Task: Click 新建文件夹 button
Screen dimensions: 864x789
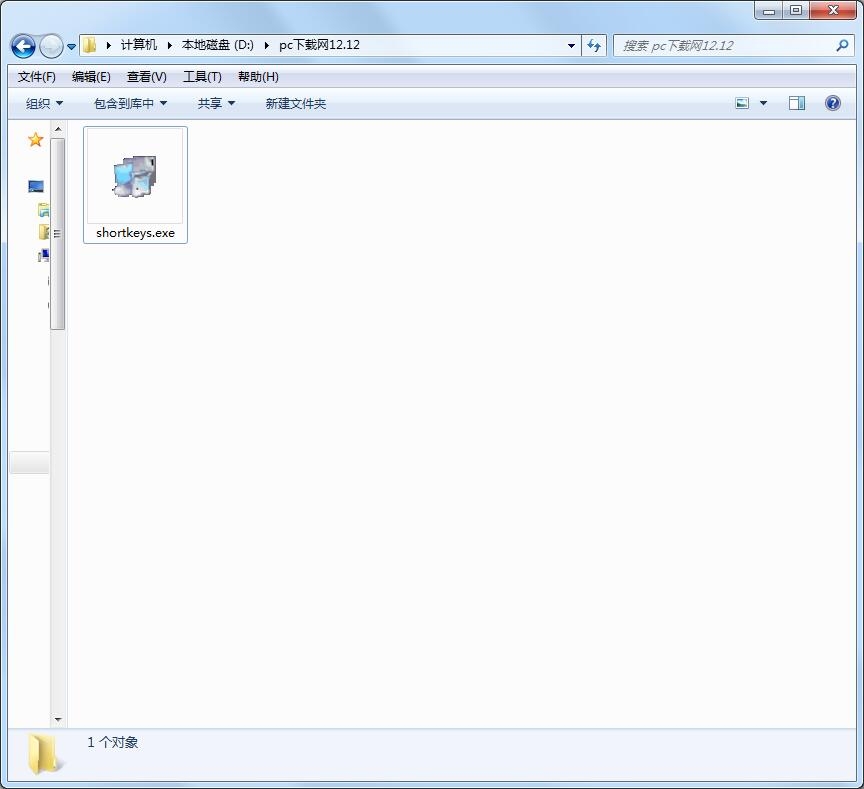Action: tap(296, 103)
